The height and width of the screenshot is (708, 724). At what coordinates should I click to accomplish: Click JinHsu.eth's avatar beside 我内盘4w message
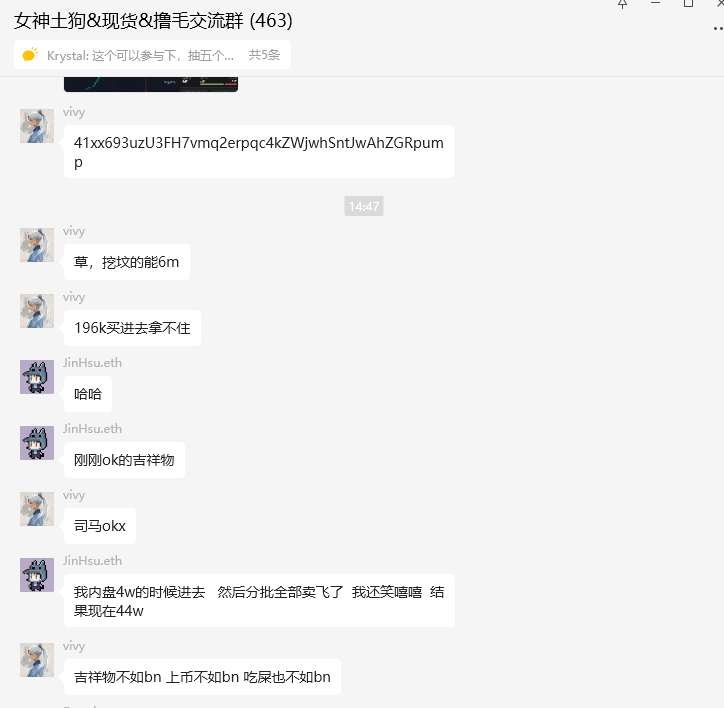coord(37,575)
